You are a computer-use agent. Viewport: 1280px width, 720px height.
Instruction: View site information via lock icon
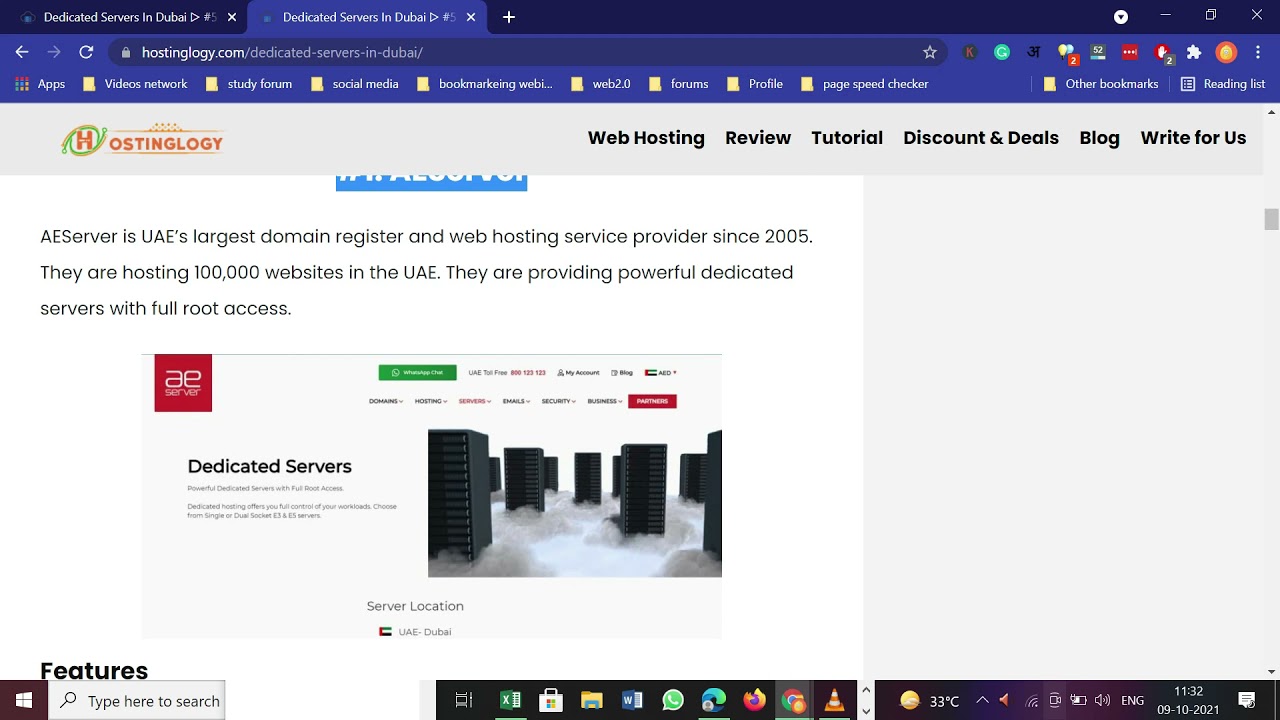(x=125, y=52)
